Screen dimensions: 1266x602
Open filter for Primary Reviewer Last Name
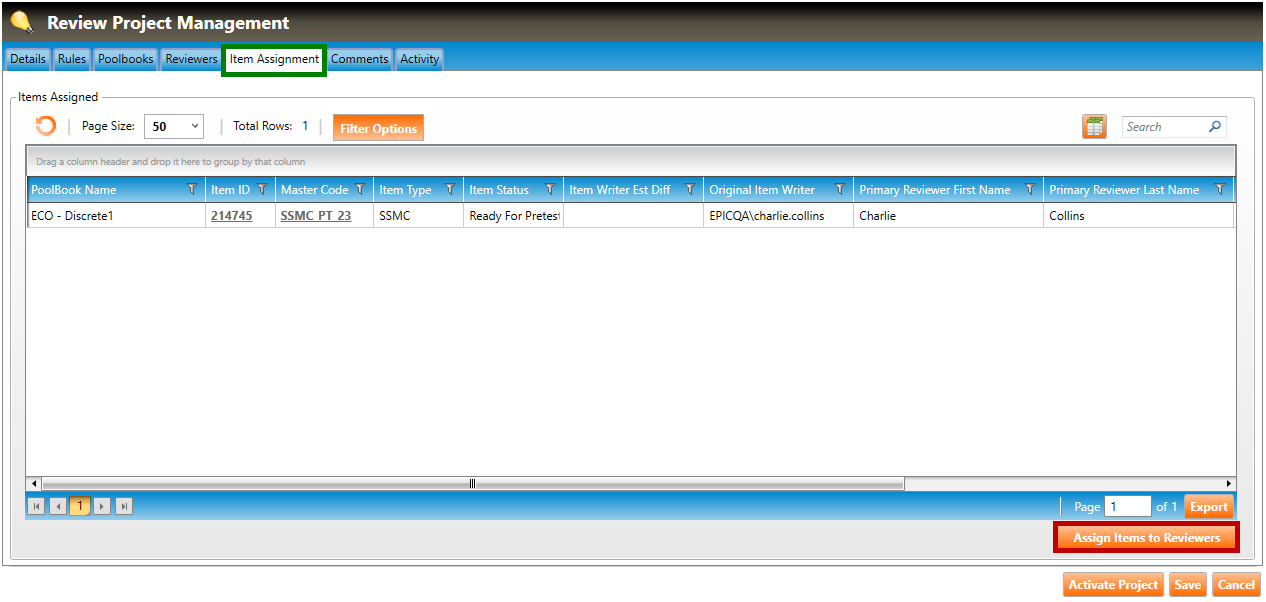(x=1220, y=190)
